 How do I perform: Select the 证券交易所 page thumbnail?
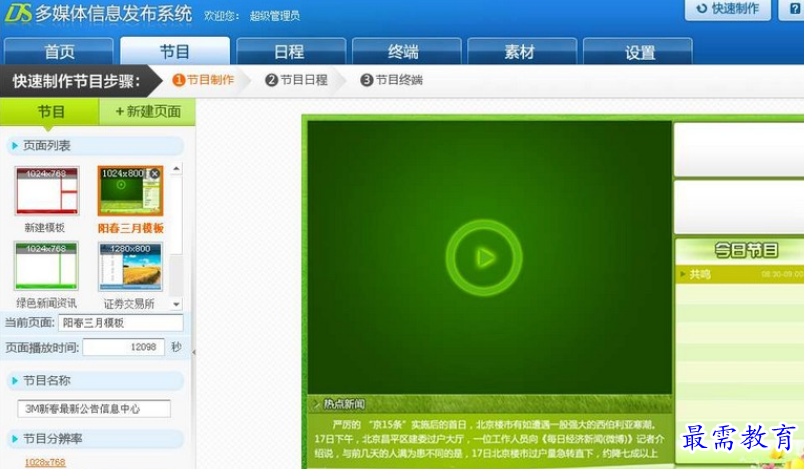click(130, 267)
